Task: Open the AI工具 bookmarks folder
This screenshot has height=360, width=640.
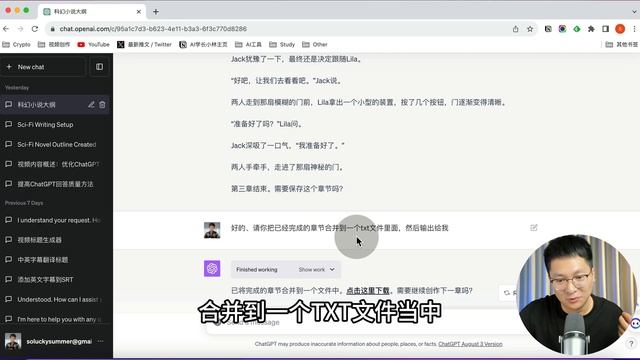Action: pyautogui.click(x=248, y=44)
